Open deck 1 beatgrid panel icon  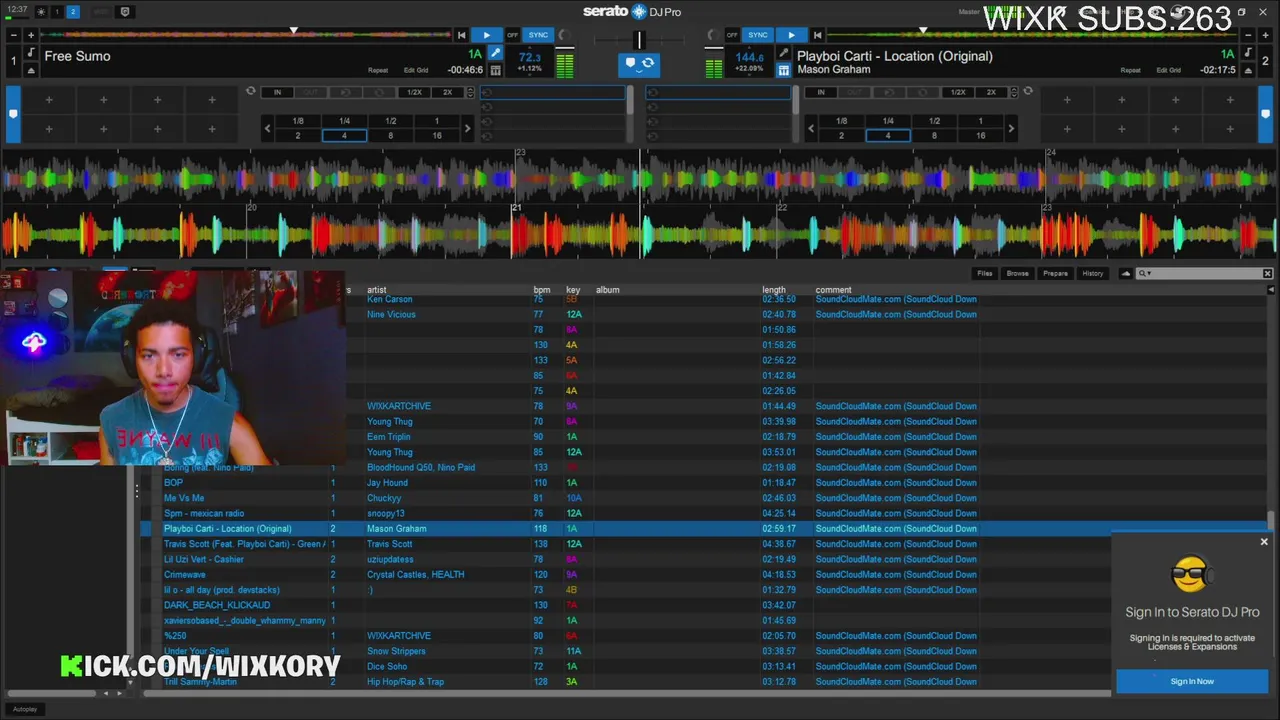[495, 70]
